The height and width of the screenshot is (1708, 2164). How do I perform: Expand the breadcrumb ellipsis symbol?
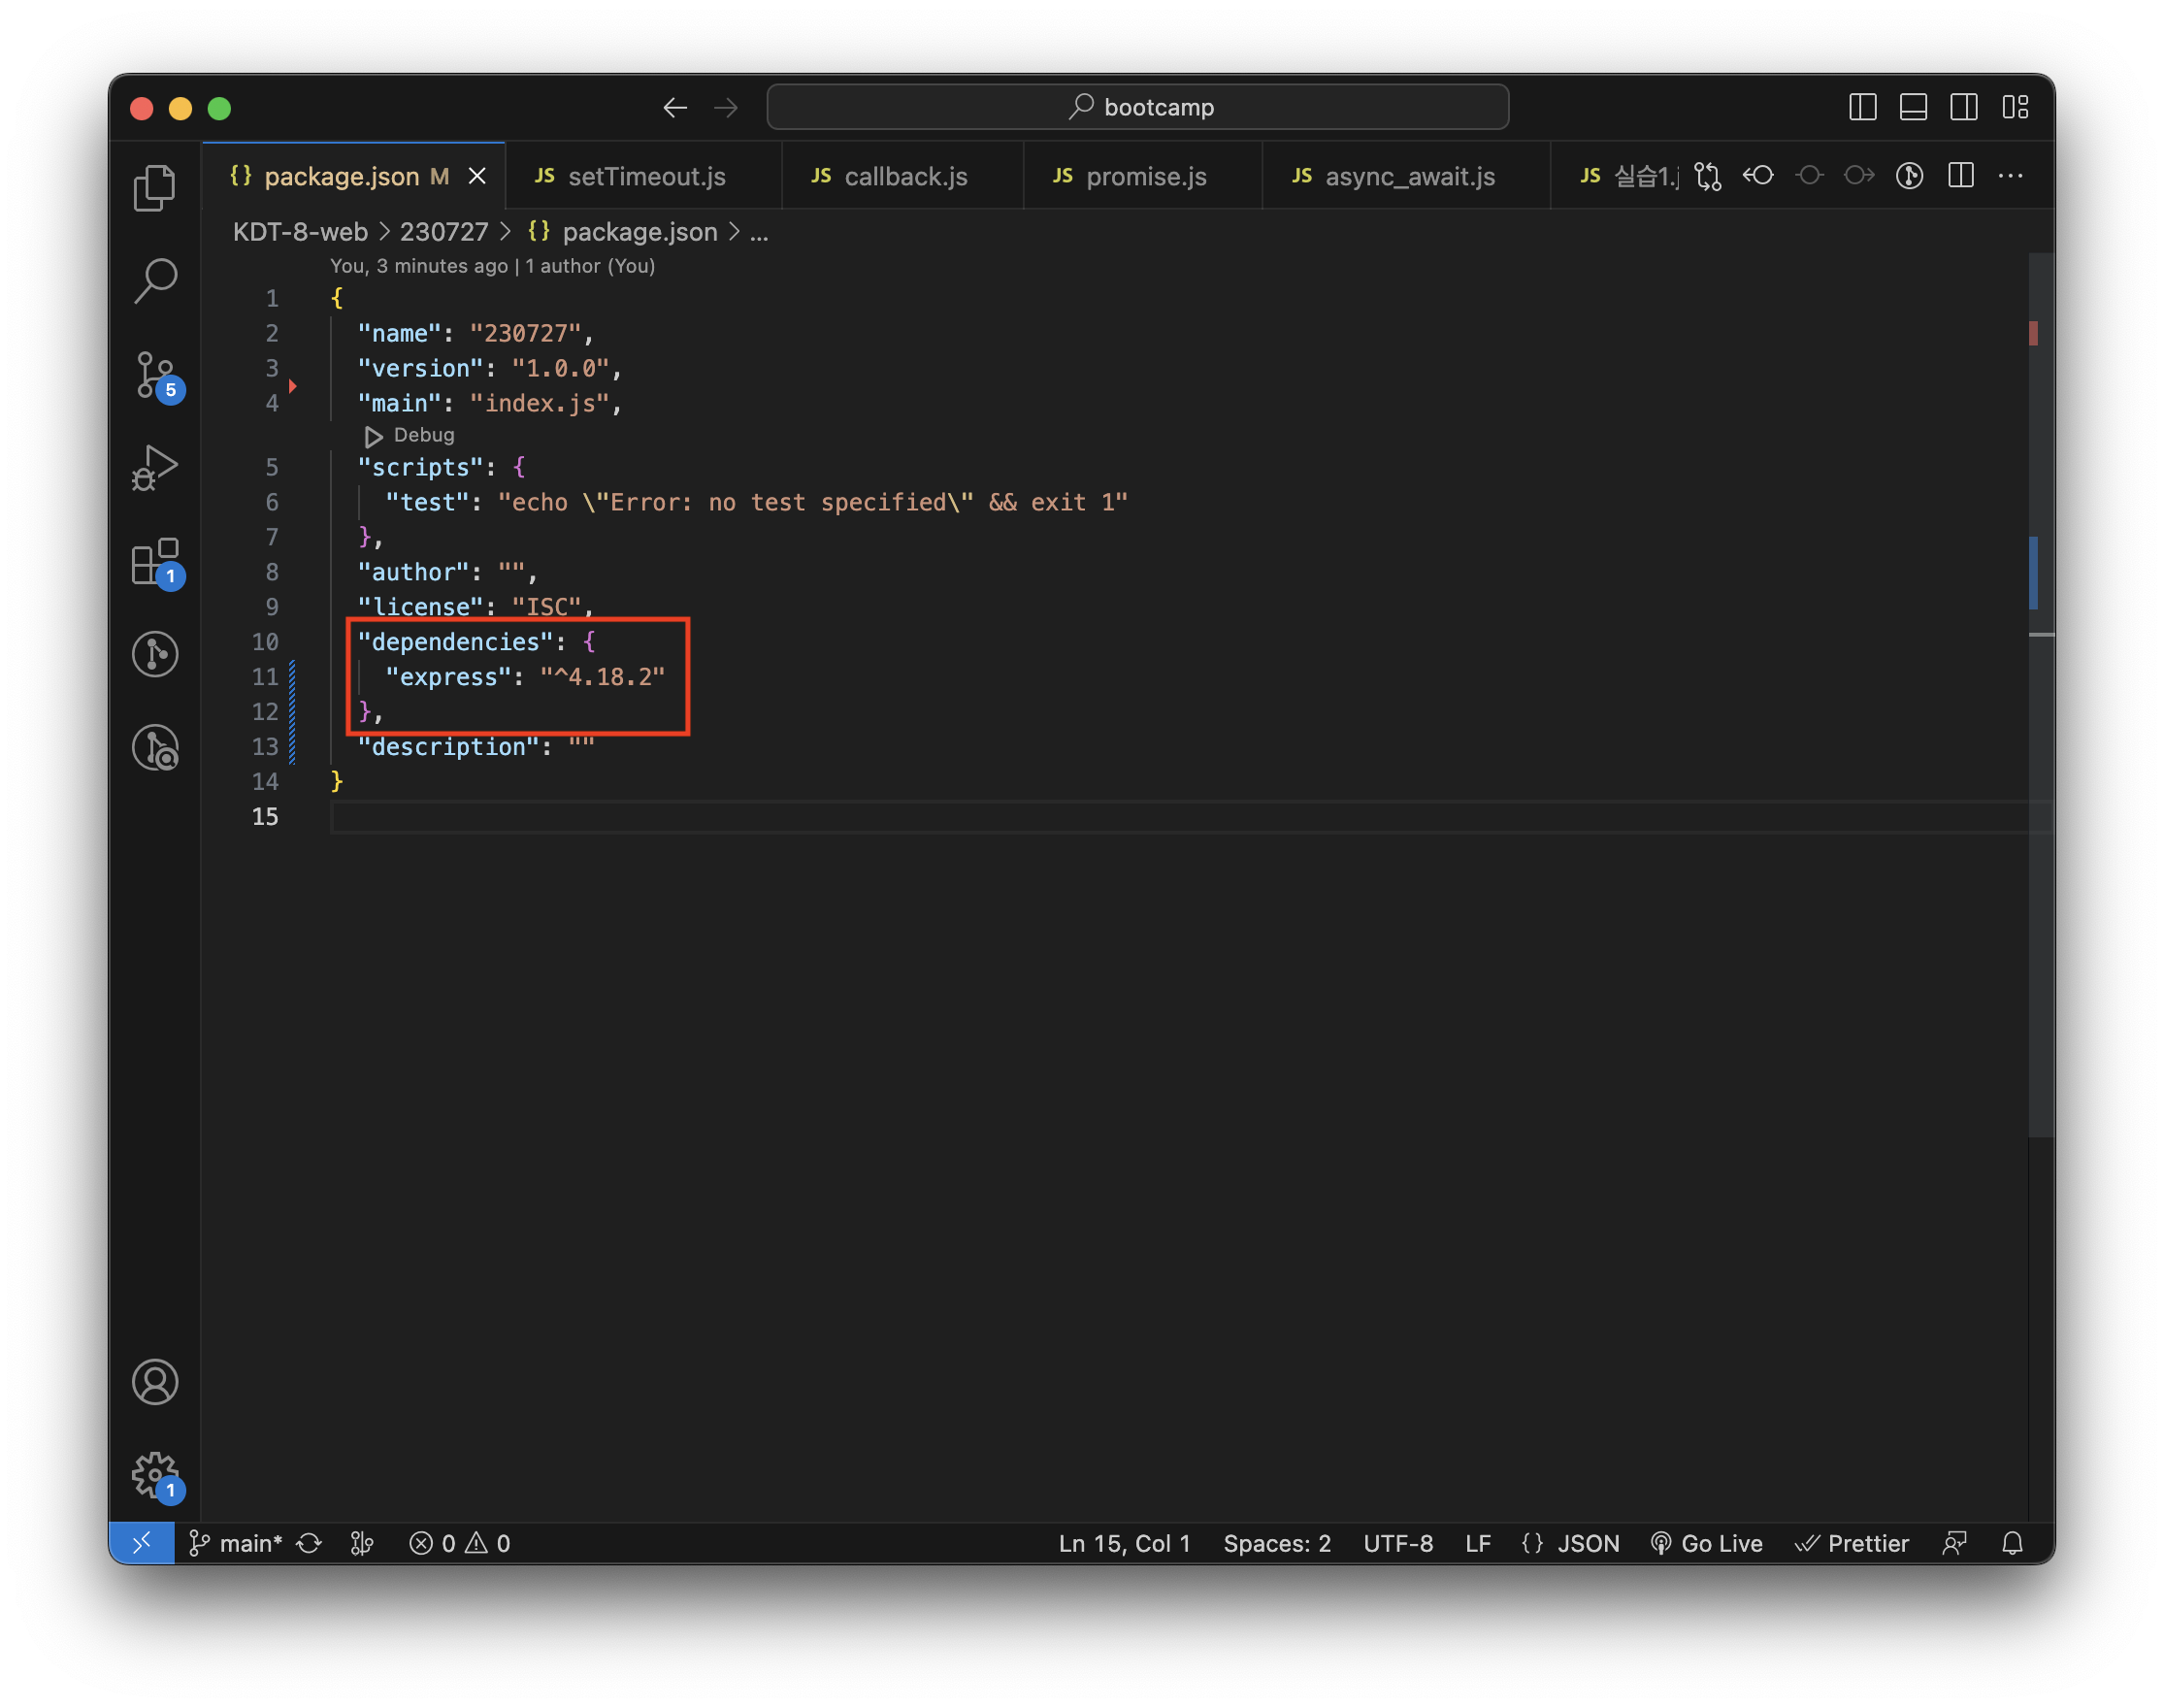point(759,232)
